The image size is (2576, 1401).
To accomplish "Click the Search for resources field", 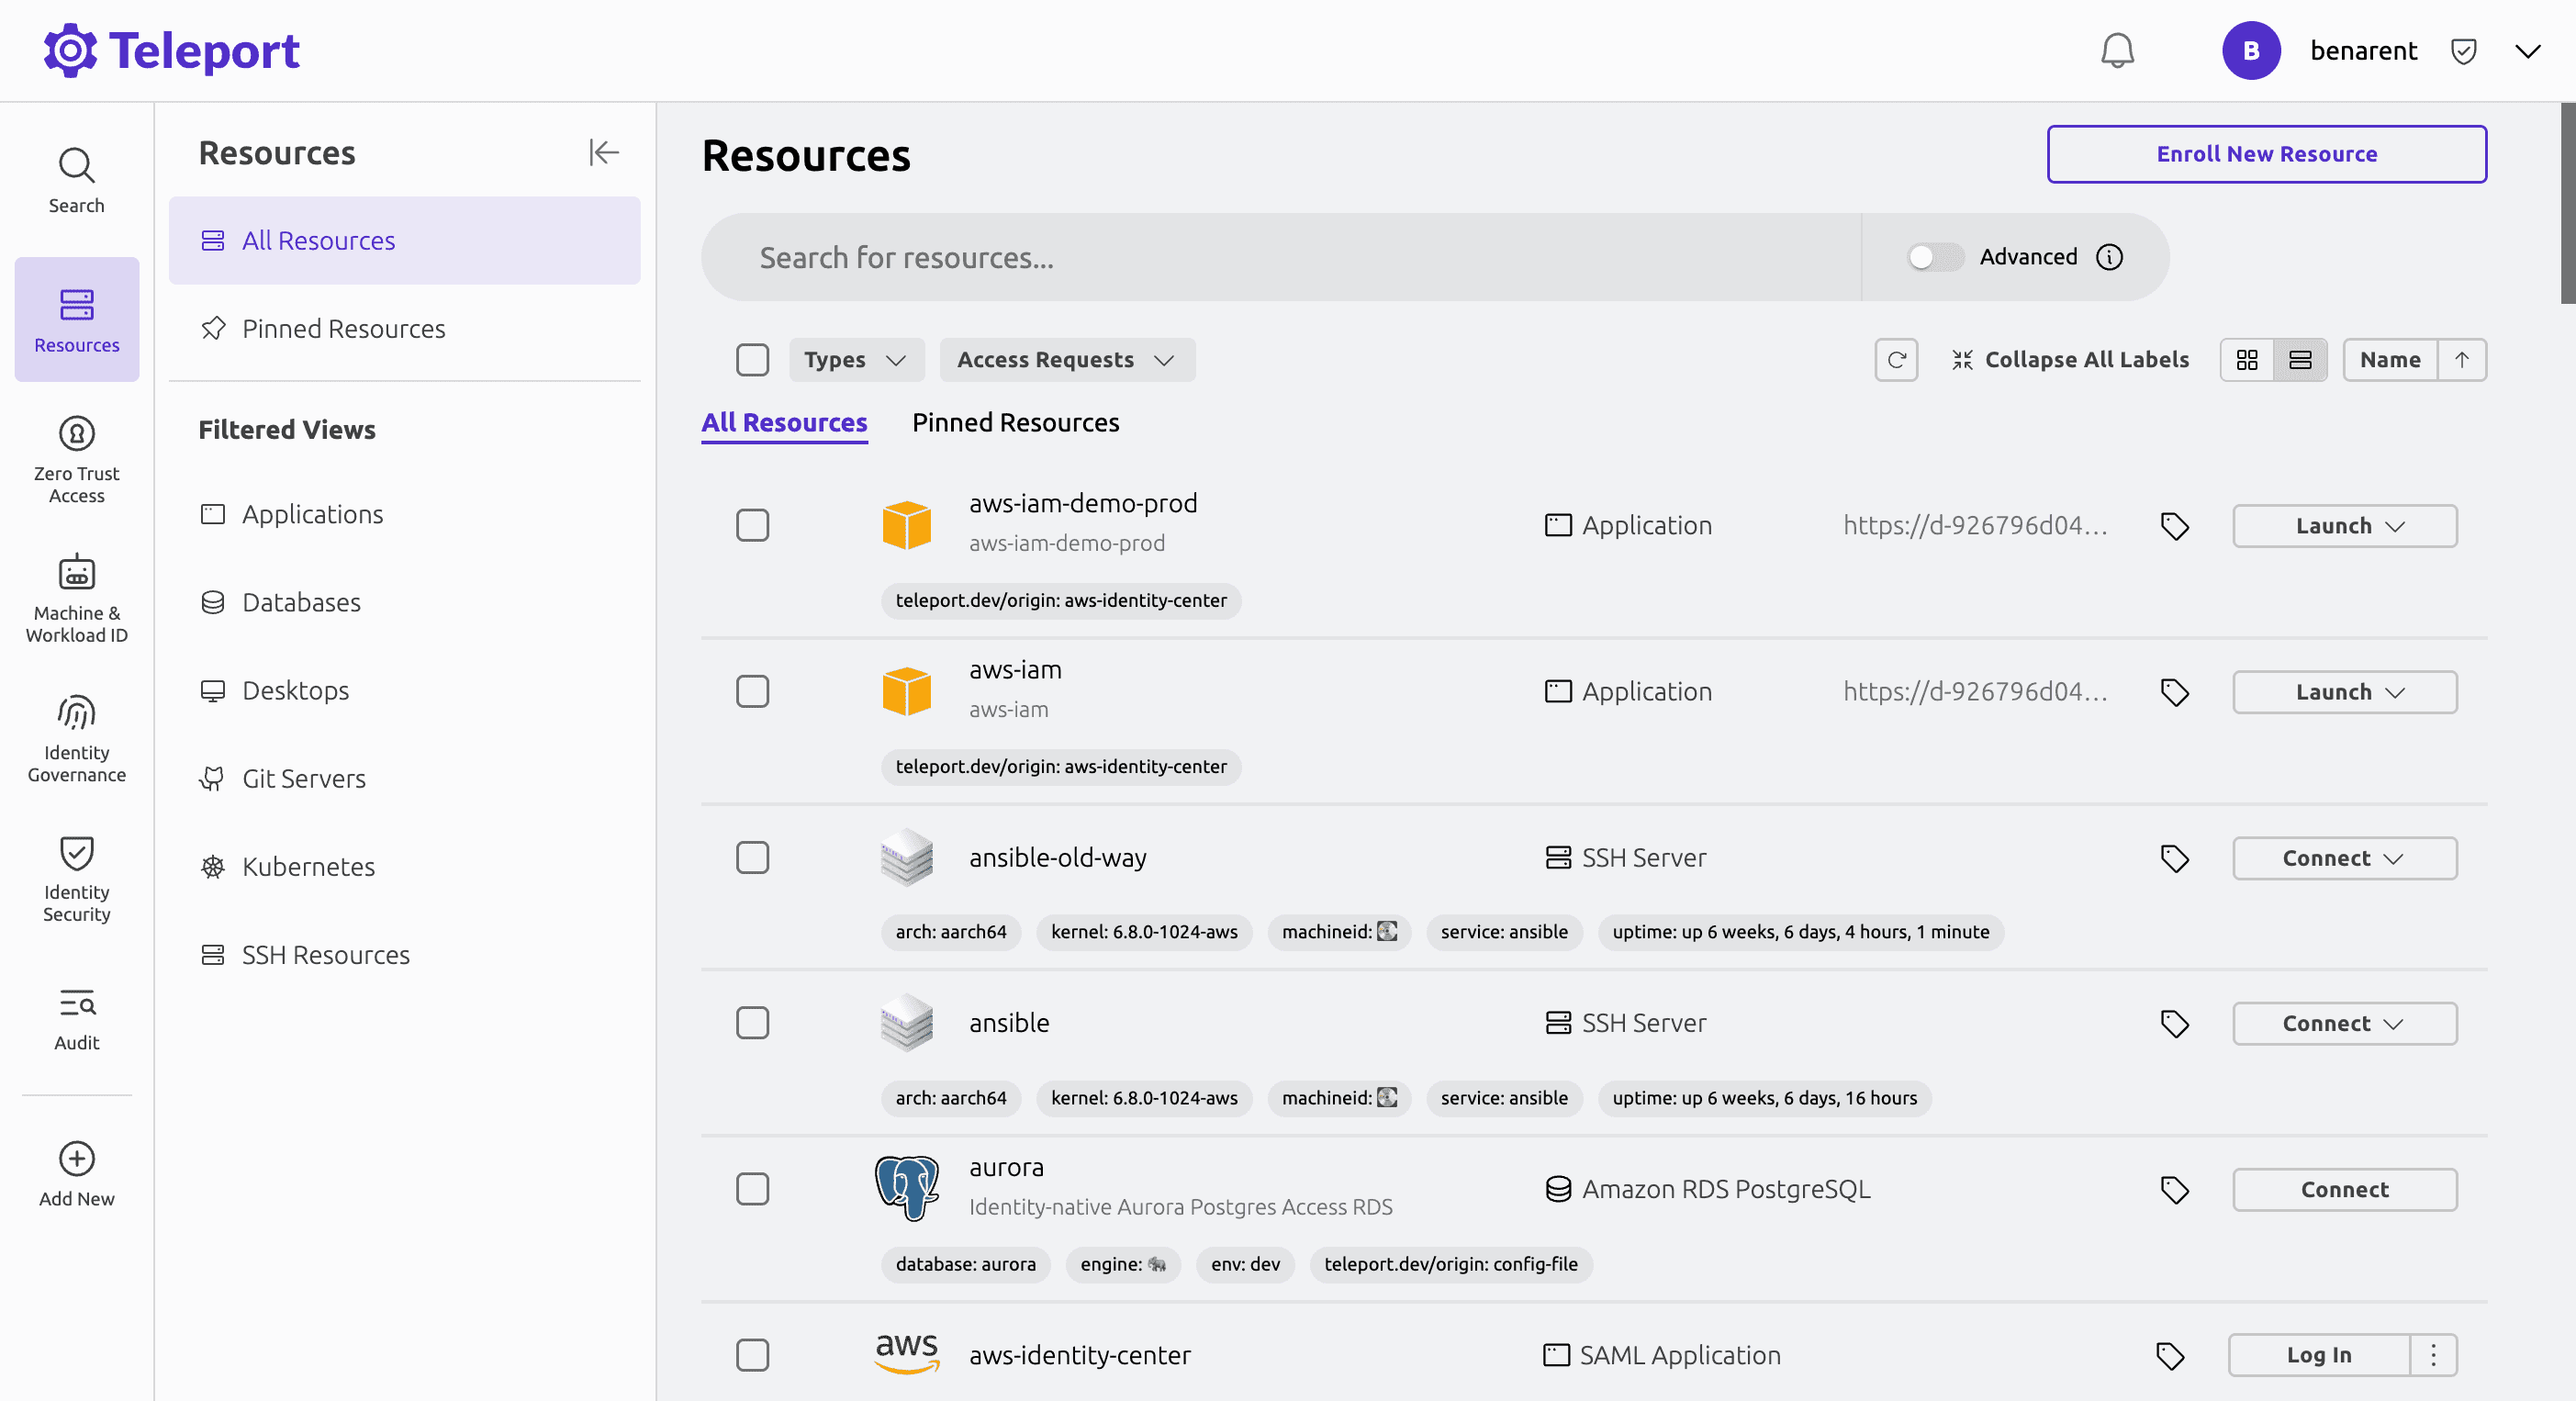I will coord(1280,258).
